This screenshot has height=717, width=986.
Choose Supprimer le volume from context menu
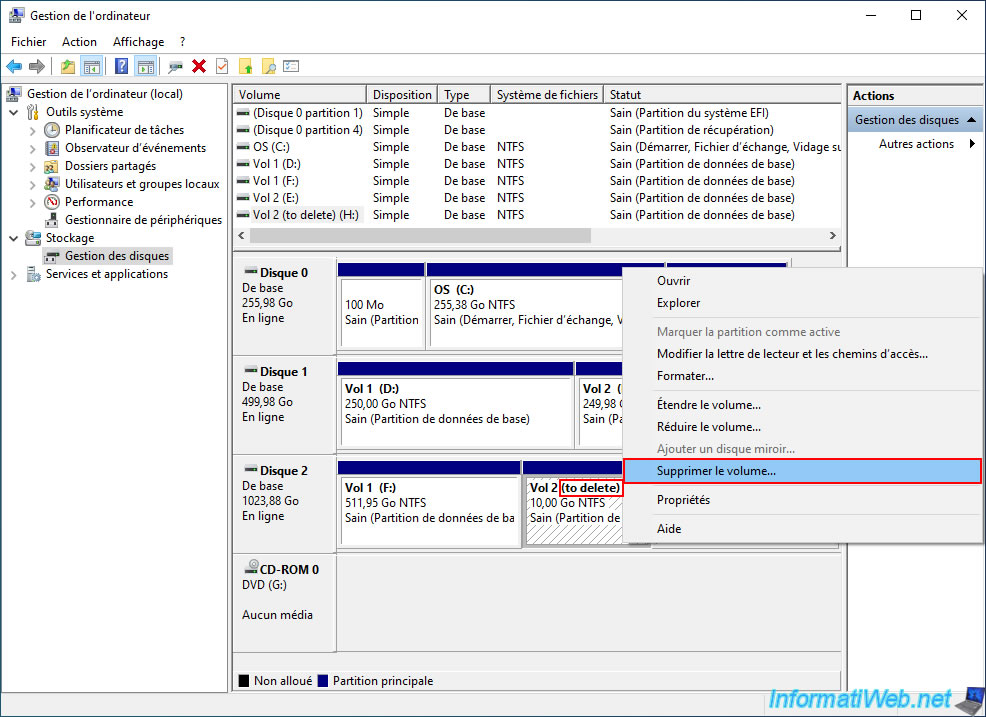716,471
